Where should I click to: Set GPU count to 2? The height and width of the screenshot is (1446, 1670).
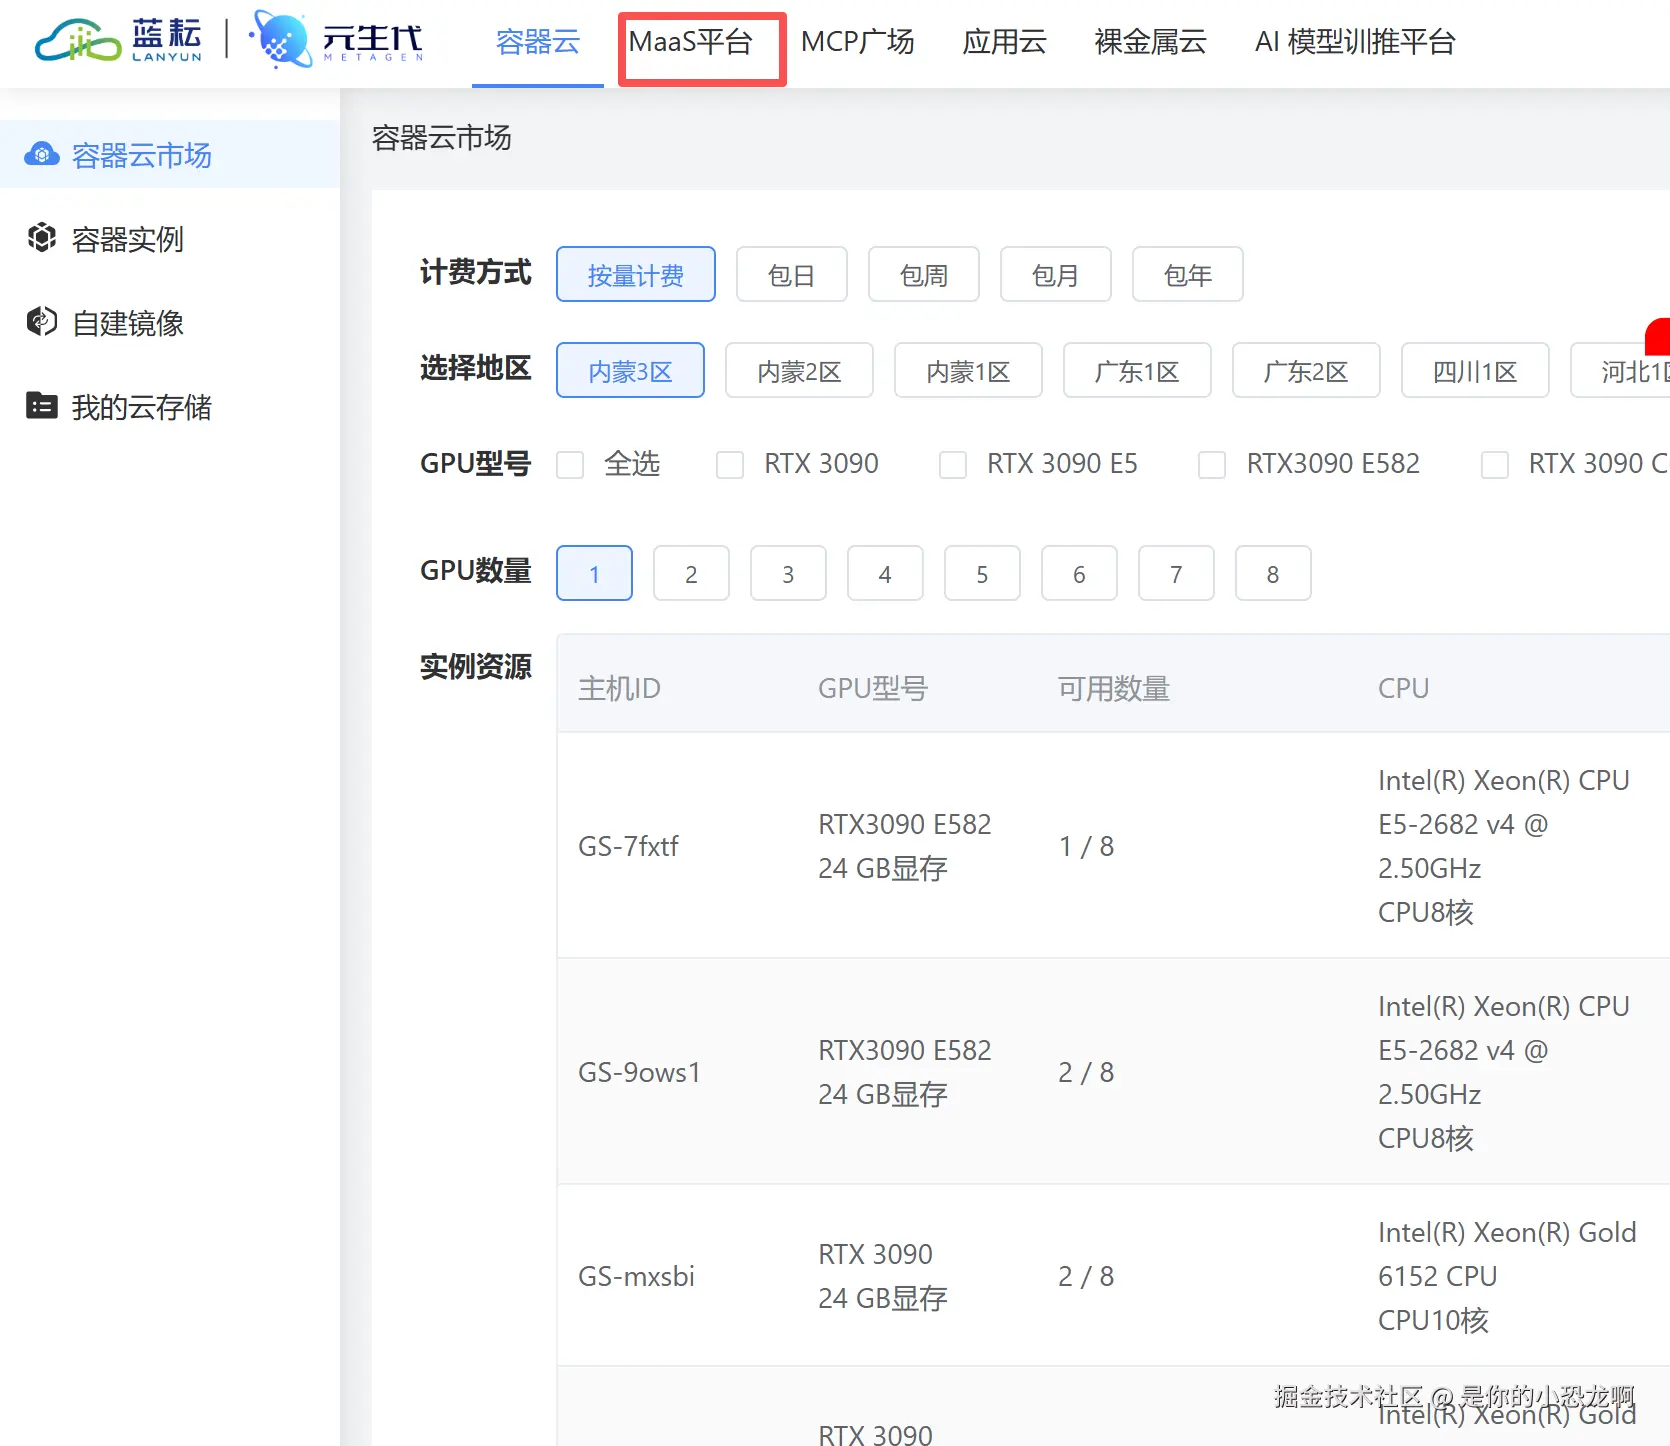coord(691,573)
